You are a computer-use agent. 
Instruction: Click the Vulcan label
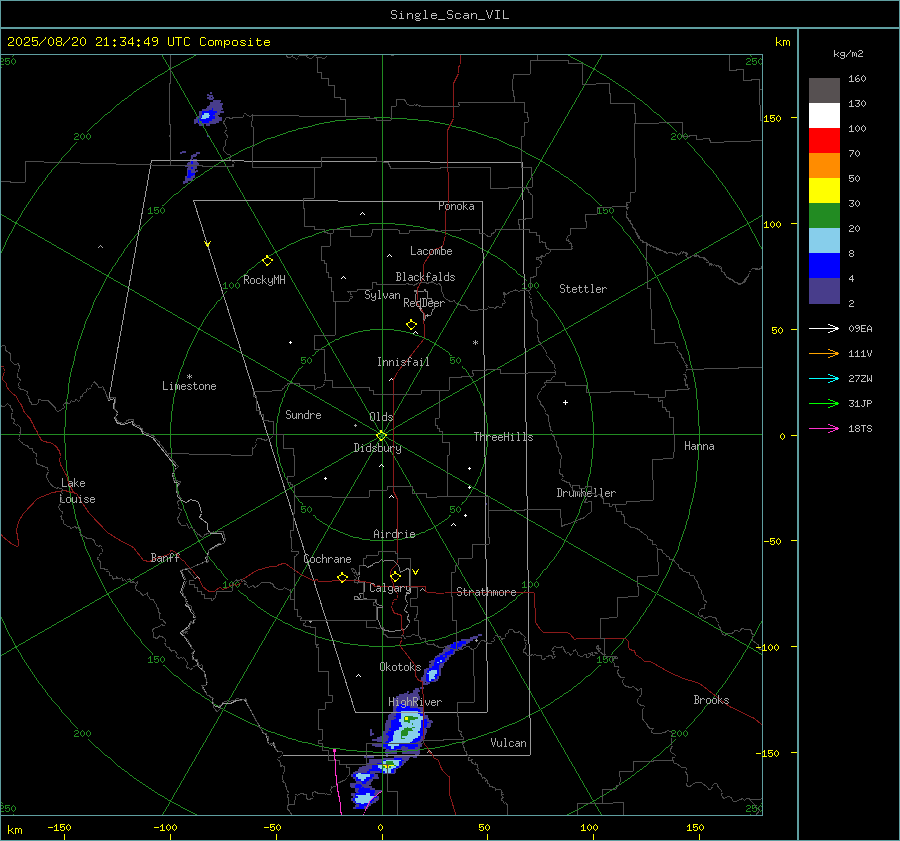508,743
